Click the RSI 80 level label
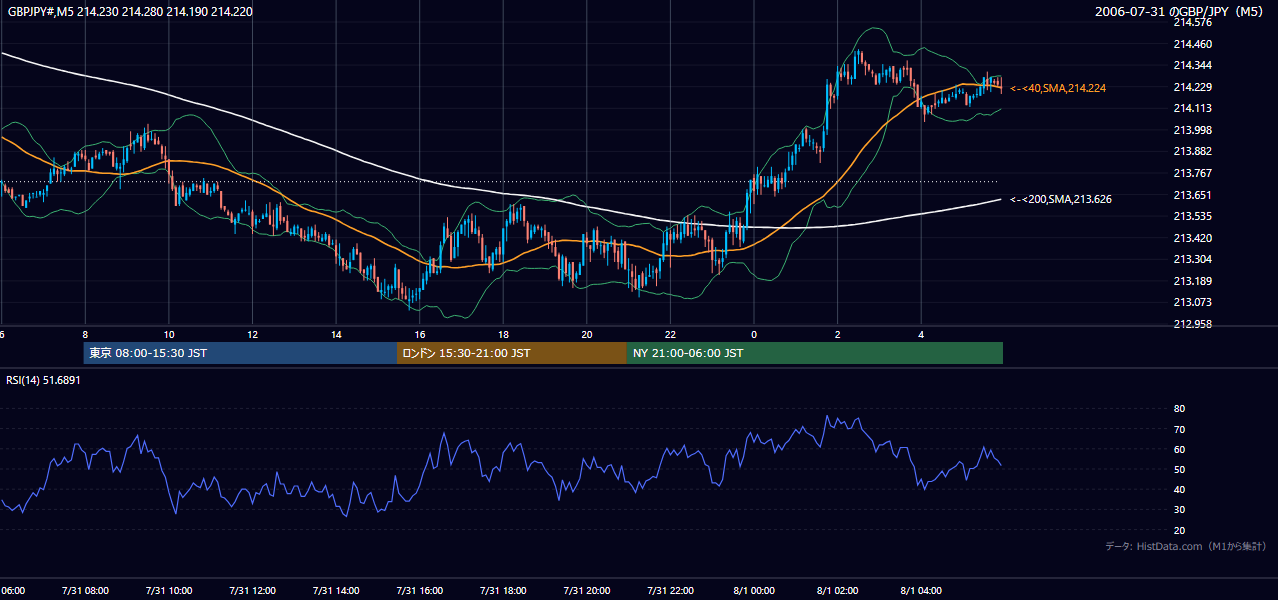The width and height of the screenshot is (1278, 600). tap(1179, 409)
